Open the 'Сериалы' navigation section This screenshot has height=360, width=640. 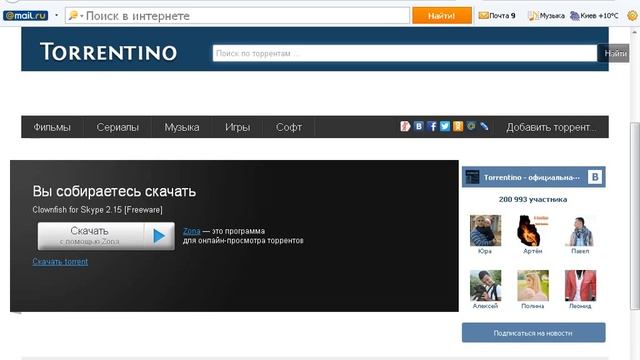click(x=118, y=127)
